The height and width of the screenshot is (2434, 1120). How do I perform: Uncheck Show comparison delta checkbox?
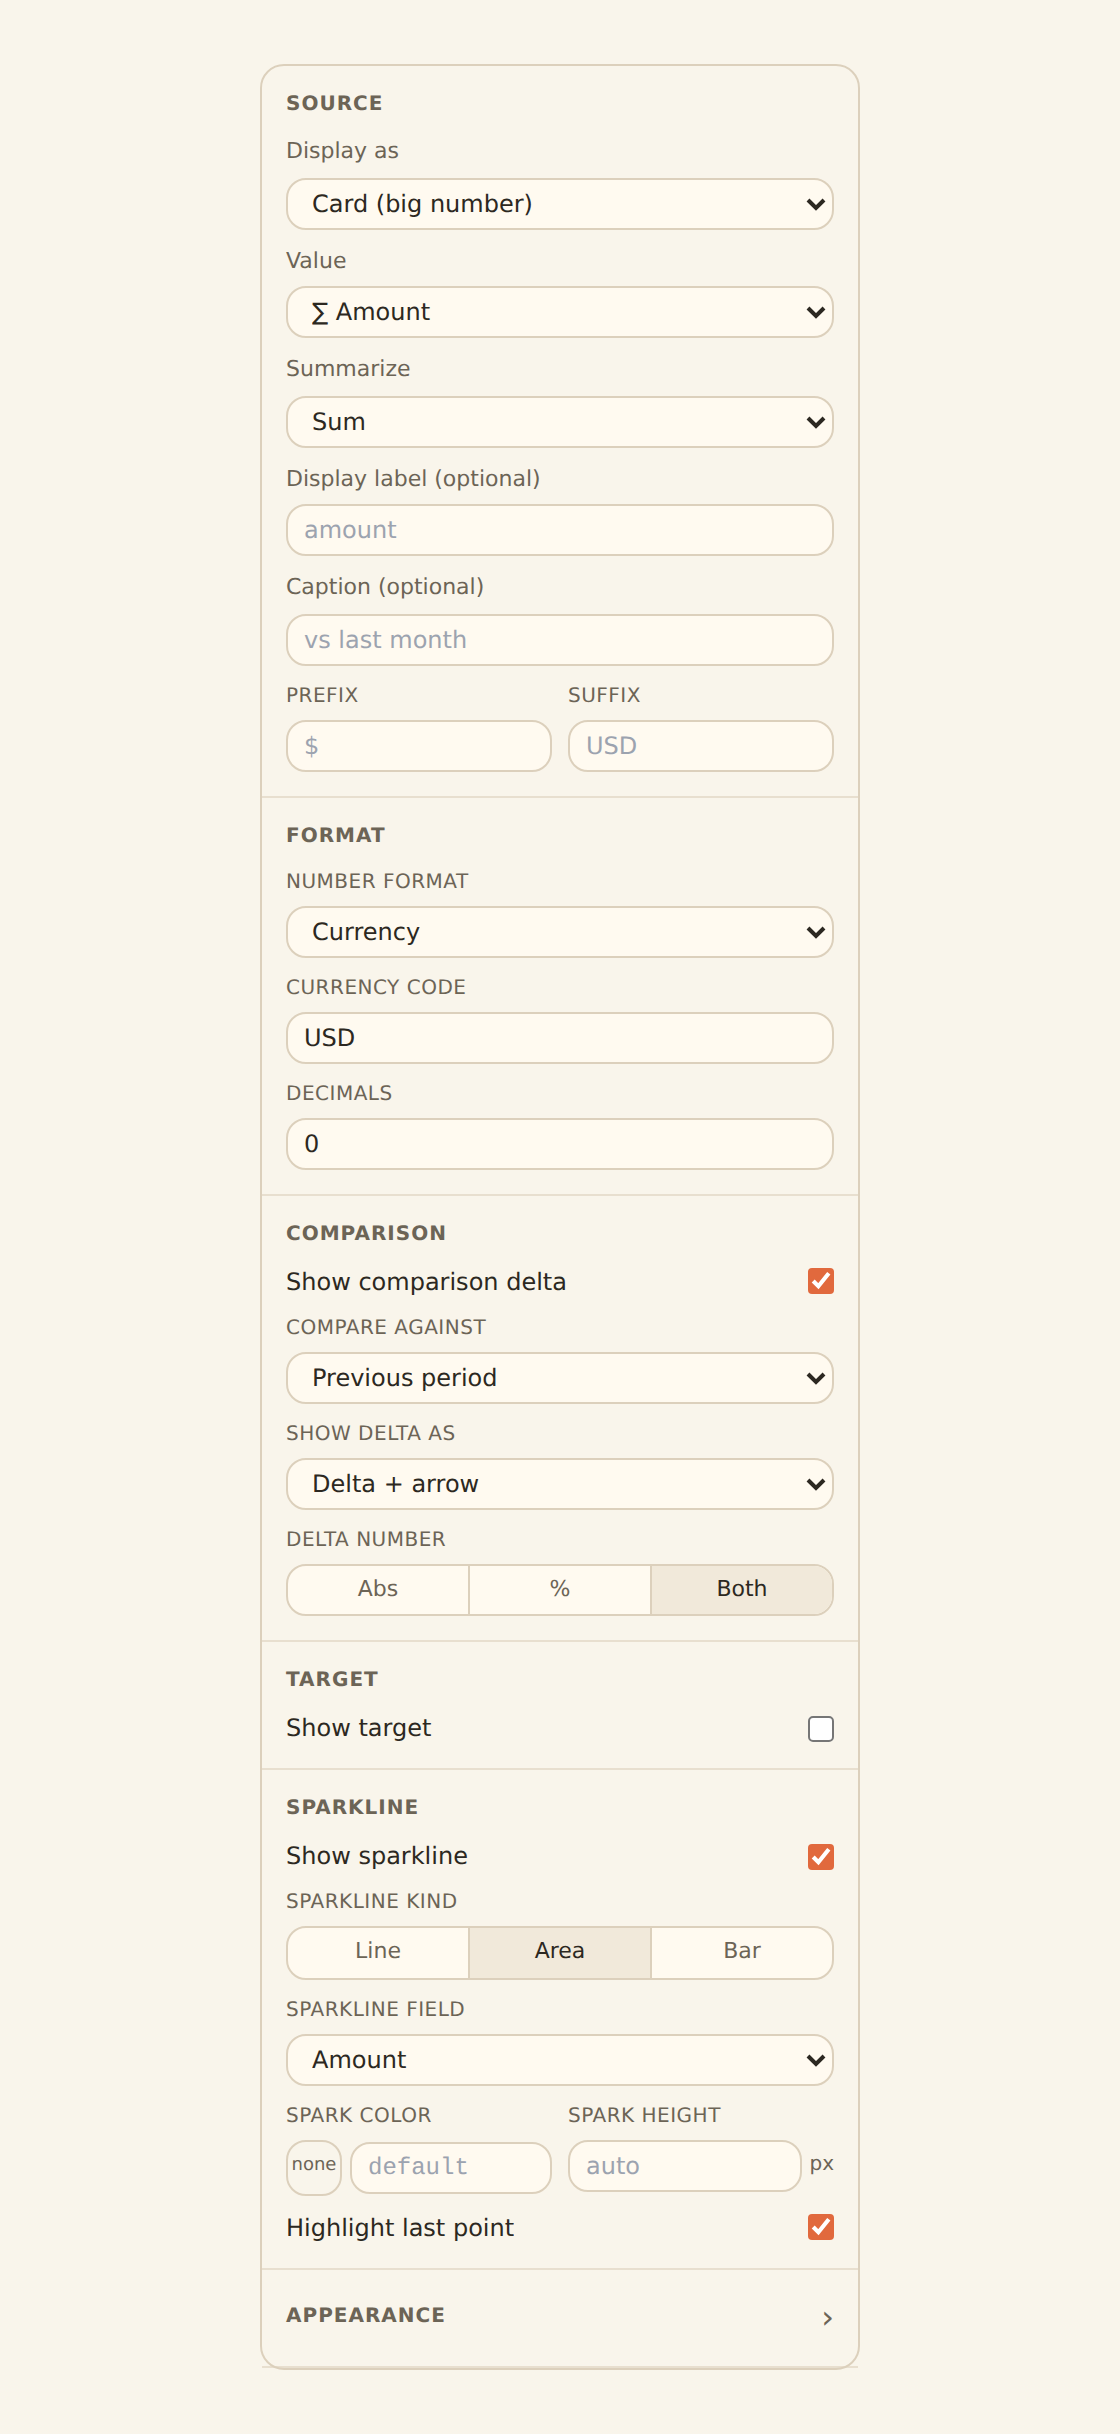821,1281
